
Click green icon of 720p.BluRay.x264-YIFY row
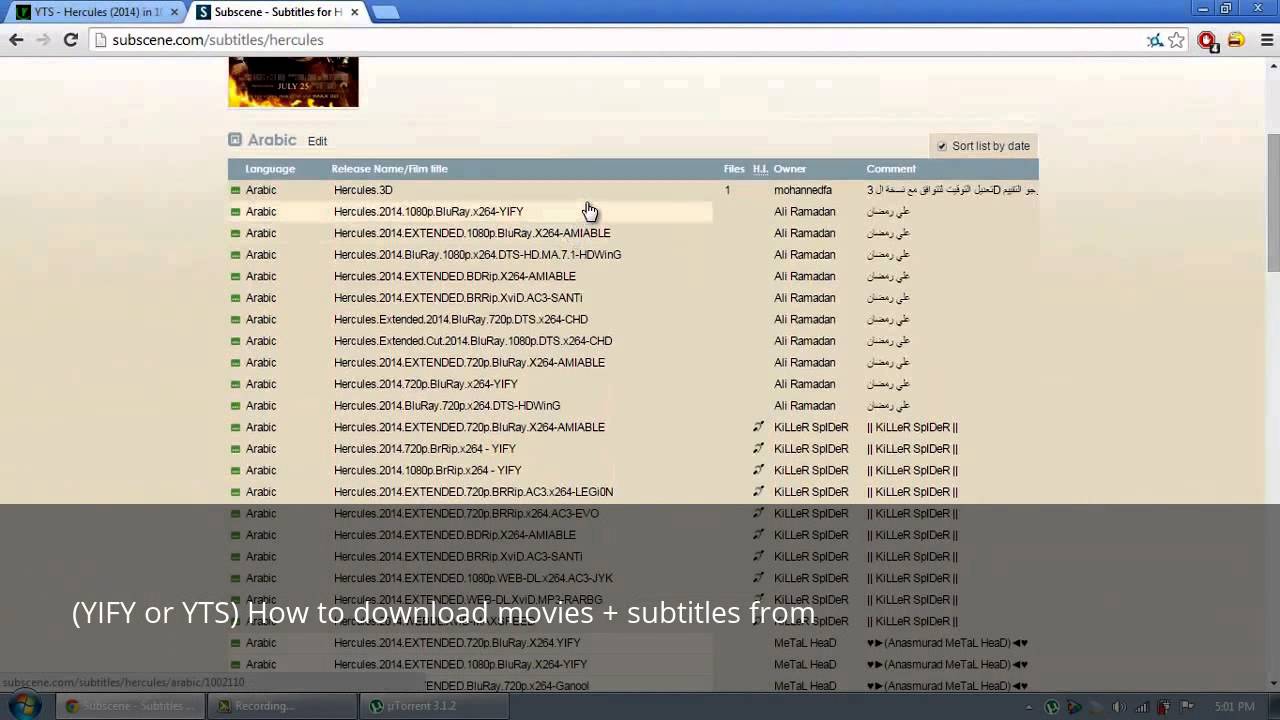coord(236,384)
